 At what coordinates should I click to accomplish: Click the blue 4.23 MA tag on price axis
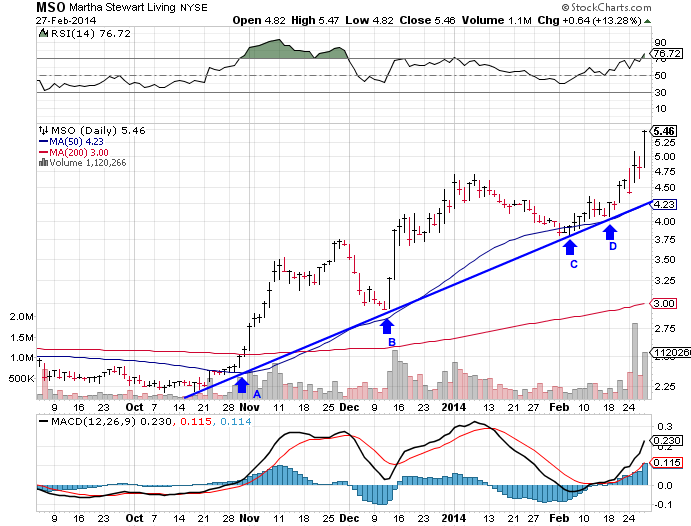point(664,204)
